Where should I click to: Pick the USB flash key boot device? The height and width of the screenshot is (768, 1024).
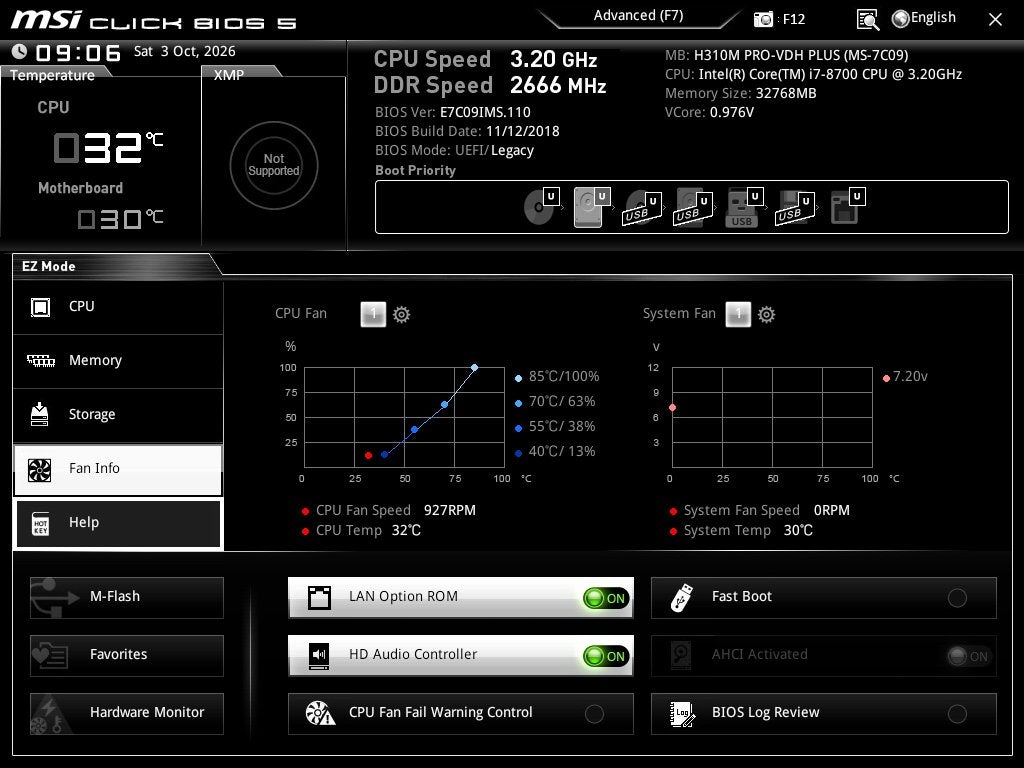click(744, 208)
